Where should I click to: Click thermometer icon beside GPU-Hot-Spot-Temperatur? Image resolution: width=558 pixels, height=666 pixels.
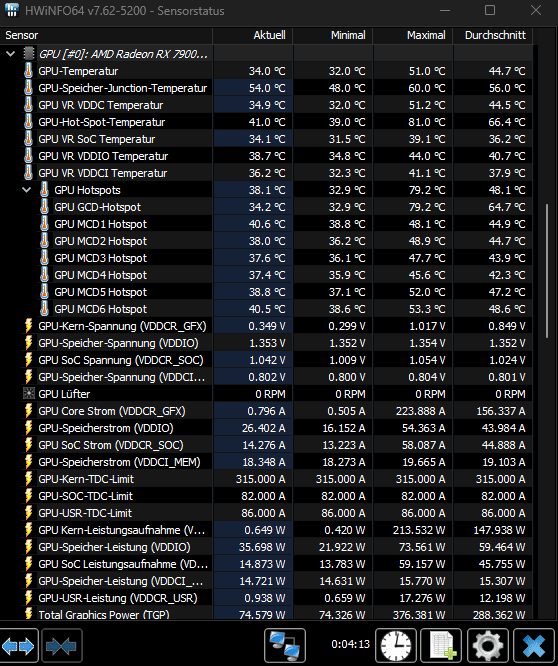click(x=28, y=121)
